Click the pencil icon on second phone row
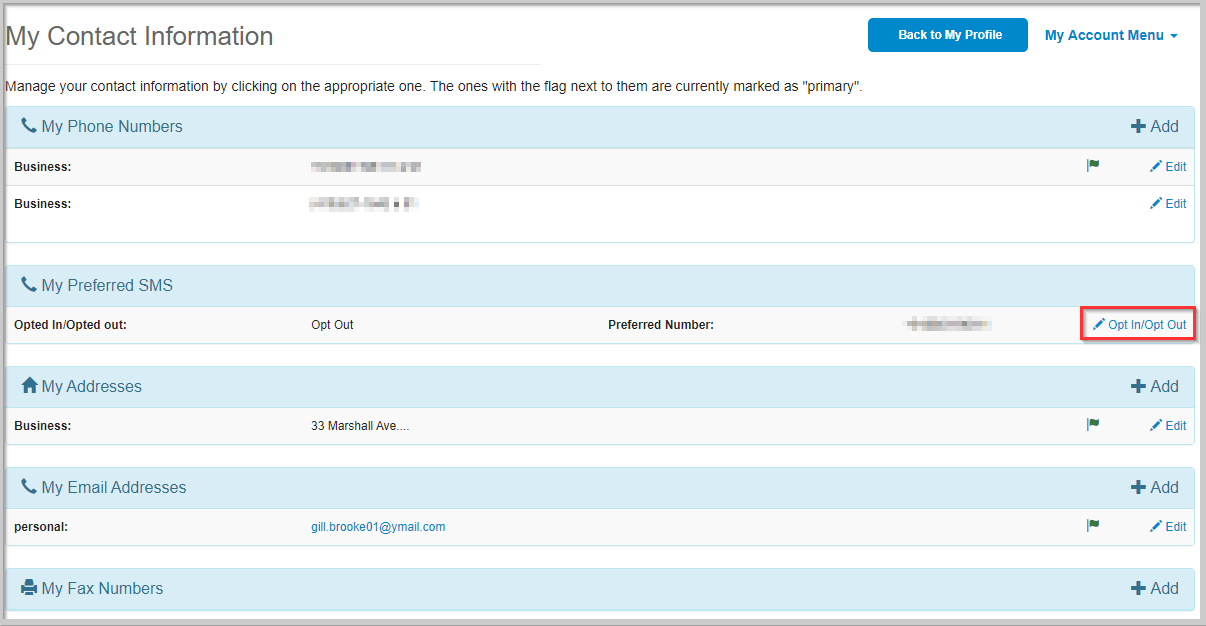1206x626 pixels. point(1156,203)
